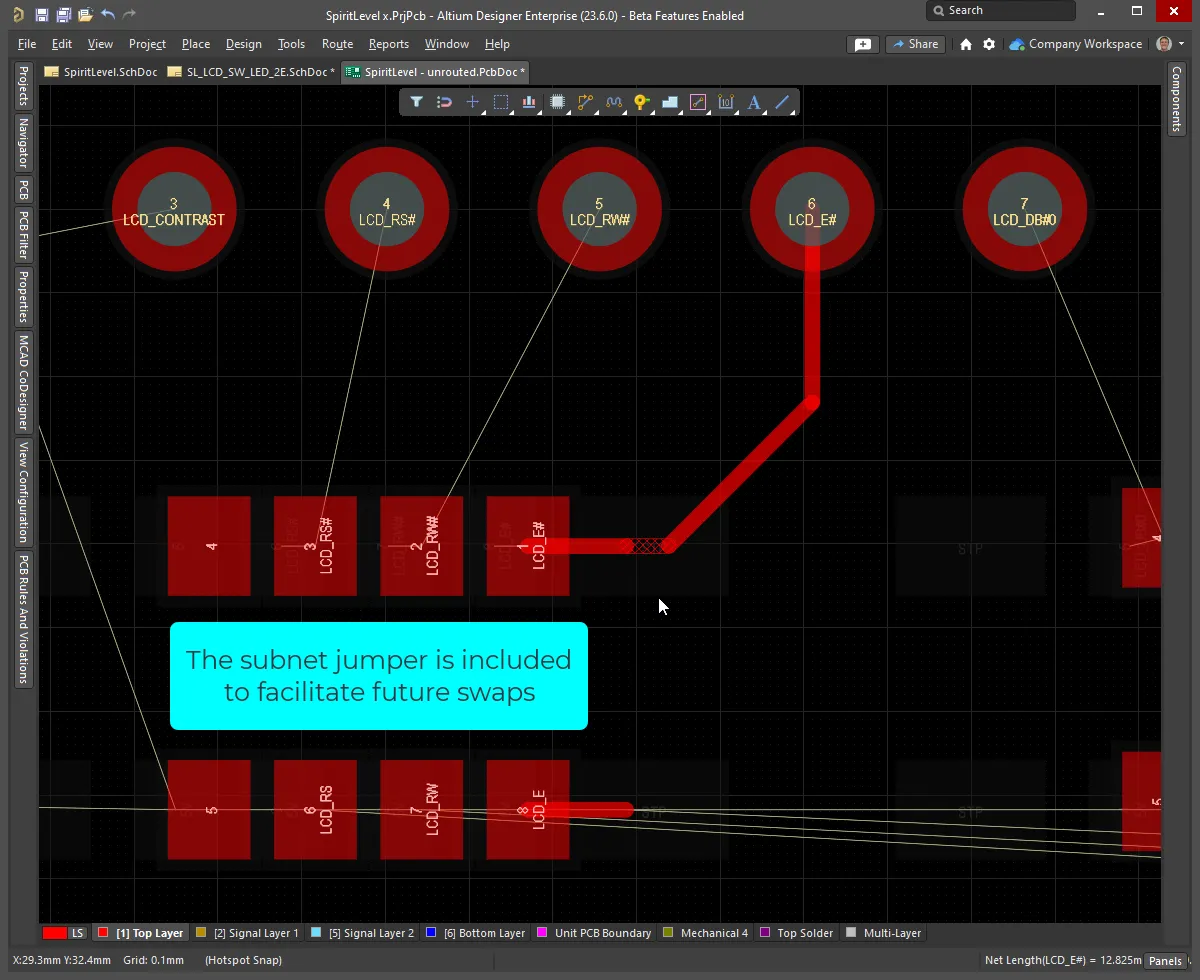Select the place polygon pour tool
This screenshot has width=1200, height=980.
click(x=670, y=102)
